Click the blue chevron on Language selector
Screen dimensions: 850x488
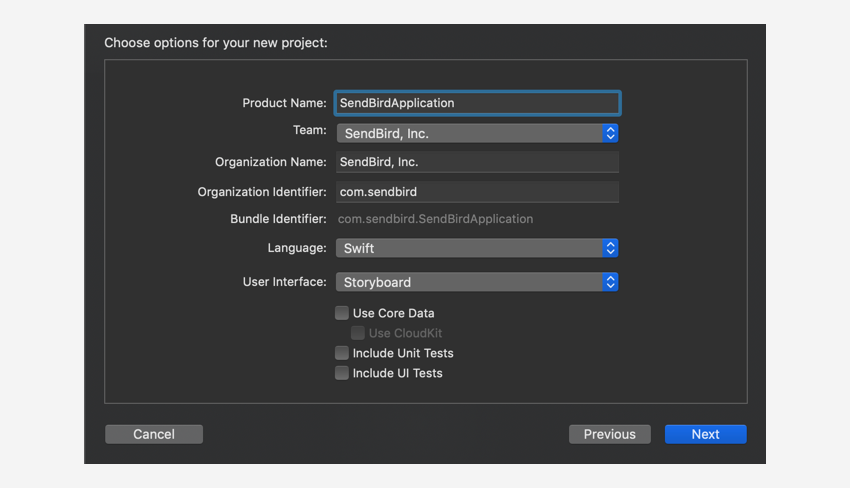(x=610, y=248)
